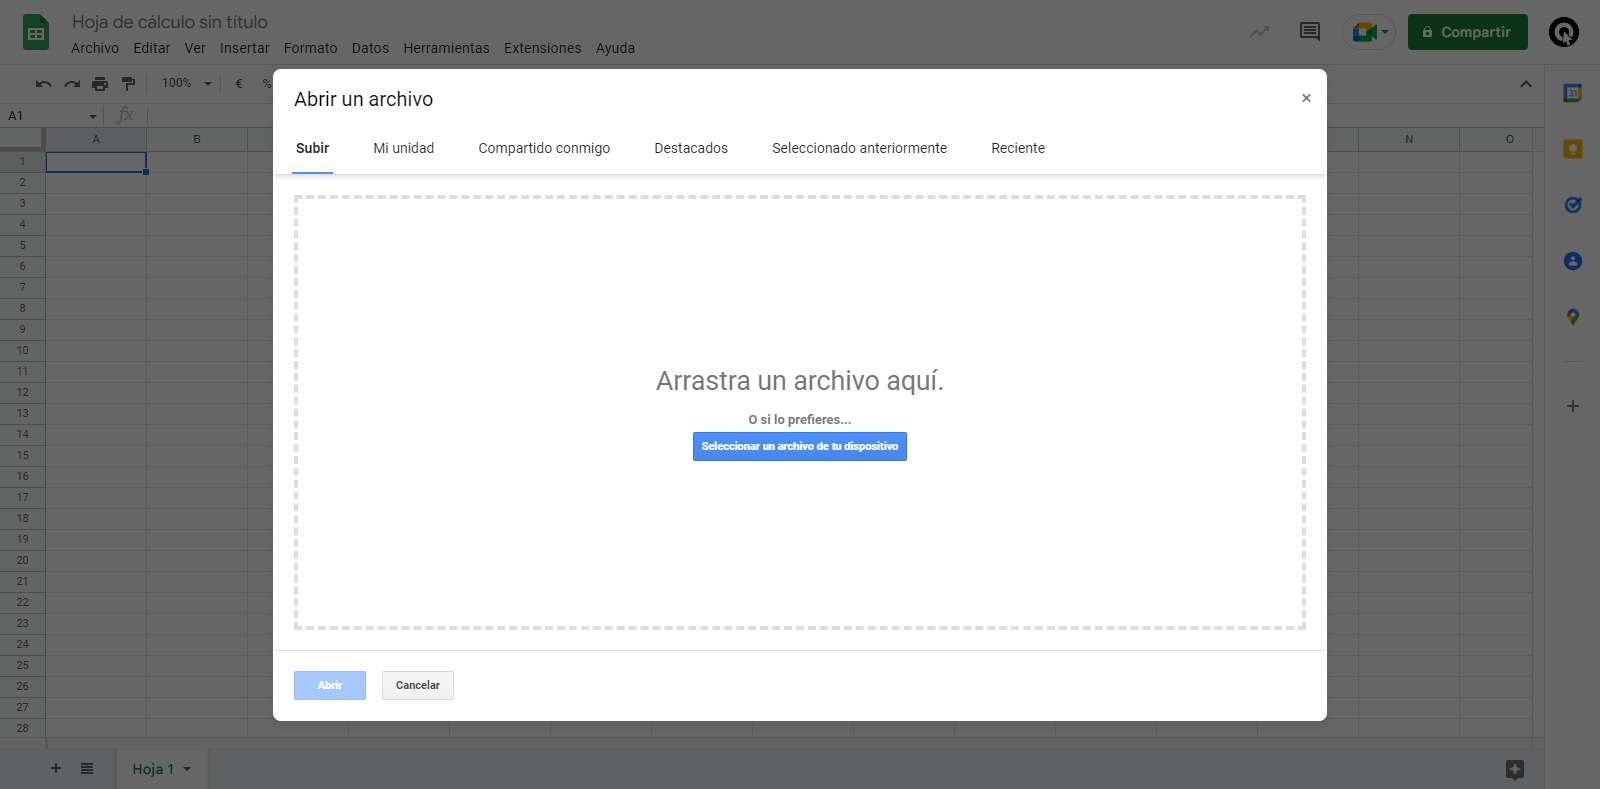Click Seleccionar un archivo de tu dispositivo

point(799,447)
